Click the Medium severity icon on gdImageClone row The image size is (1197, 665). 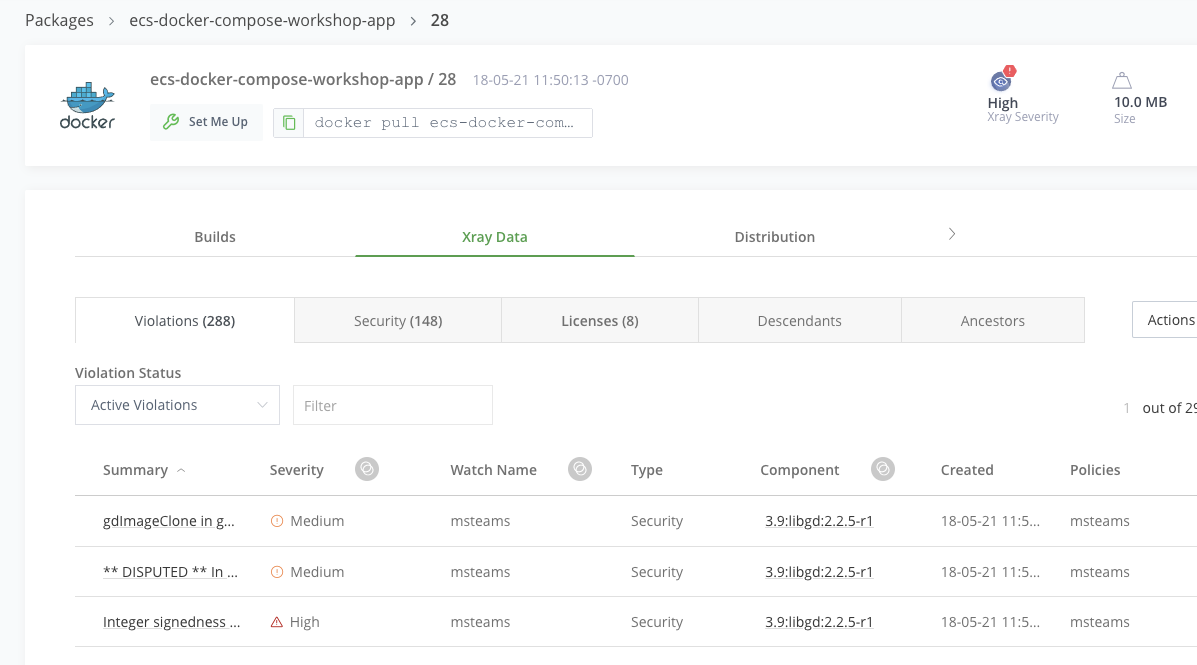278,520
